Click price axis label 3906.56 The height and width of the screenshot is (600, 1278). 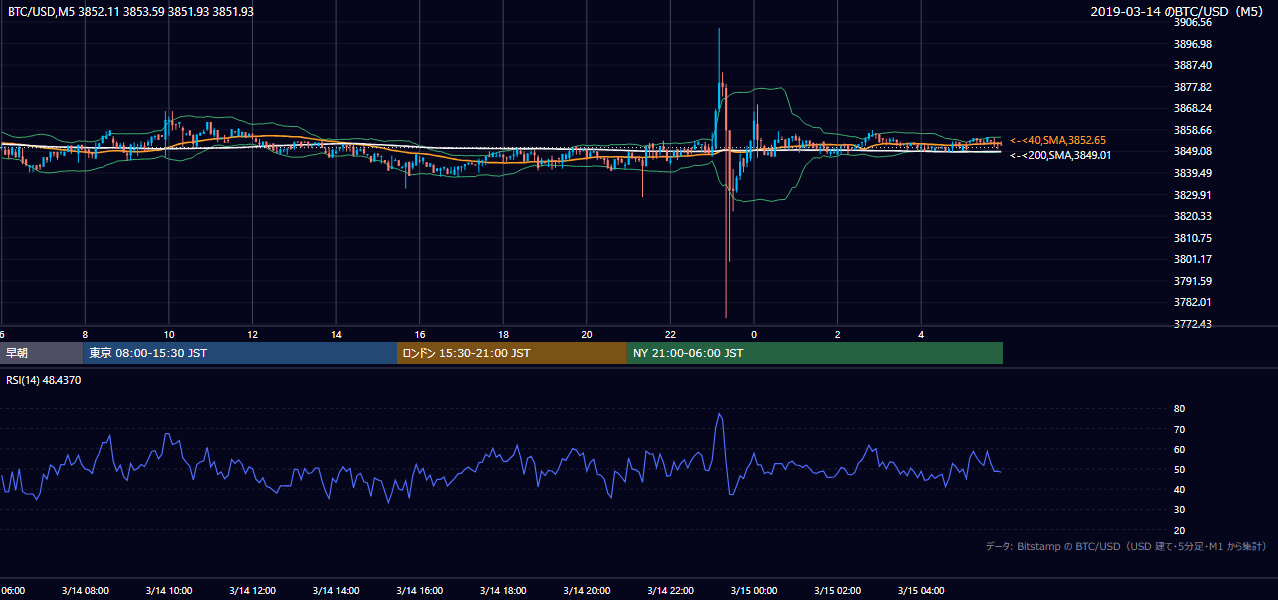[x=1193, y=22]
